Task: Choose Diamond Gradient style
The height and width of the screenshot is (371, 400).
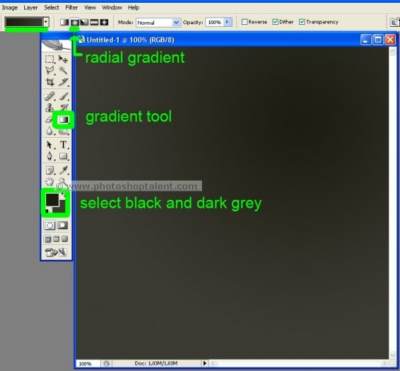Action: coord(104,22)
